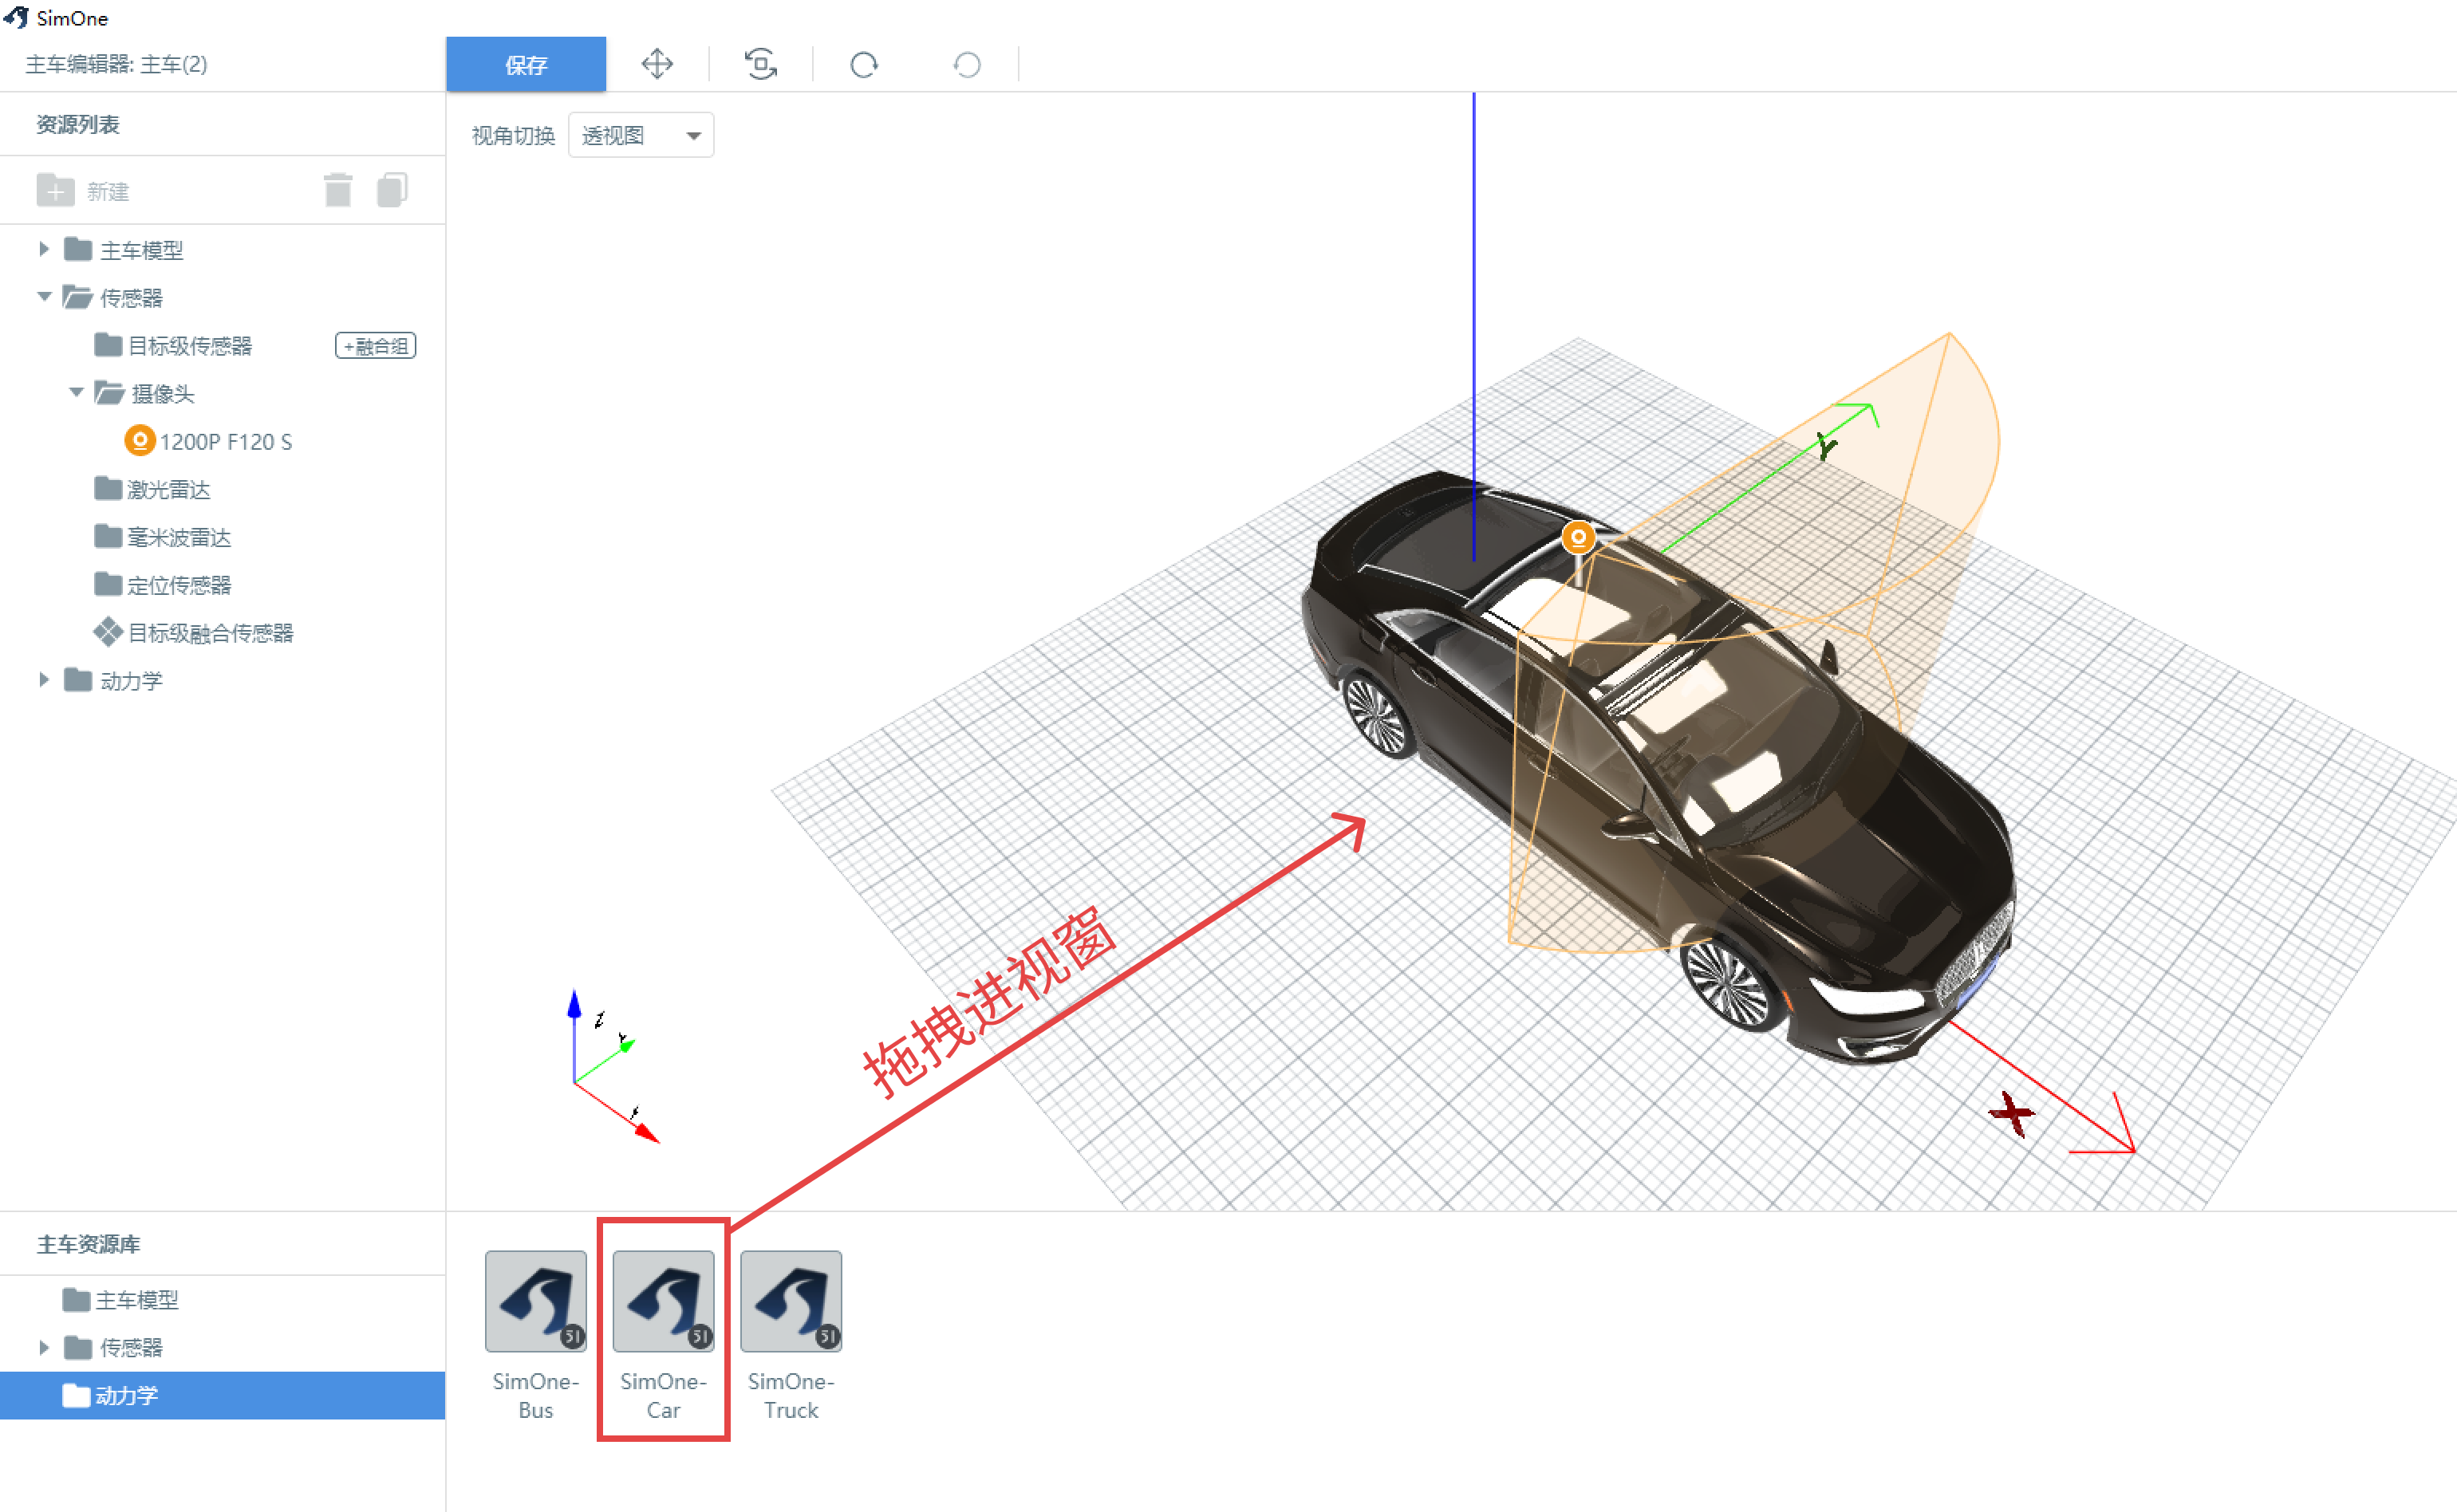Click the +融合组 button

375,346
